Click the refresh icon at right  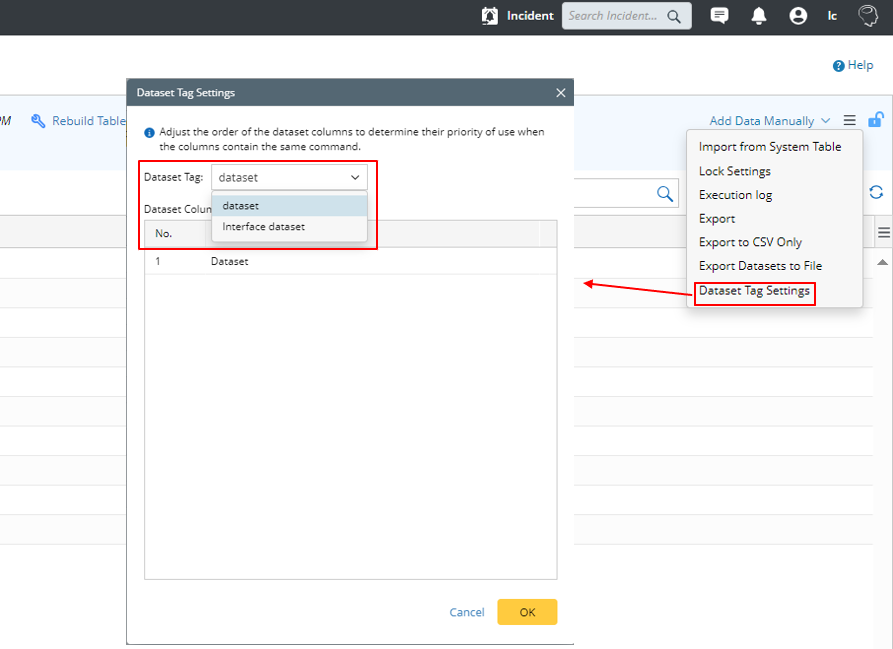click(876, 193)
